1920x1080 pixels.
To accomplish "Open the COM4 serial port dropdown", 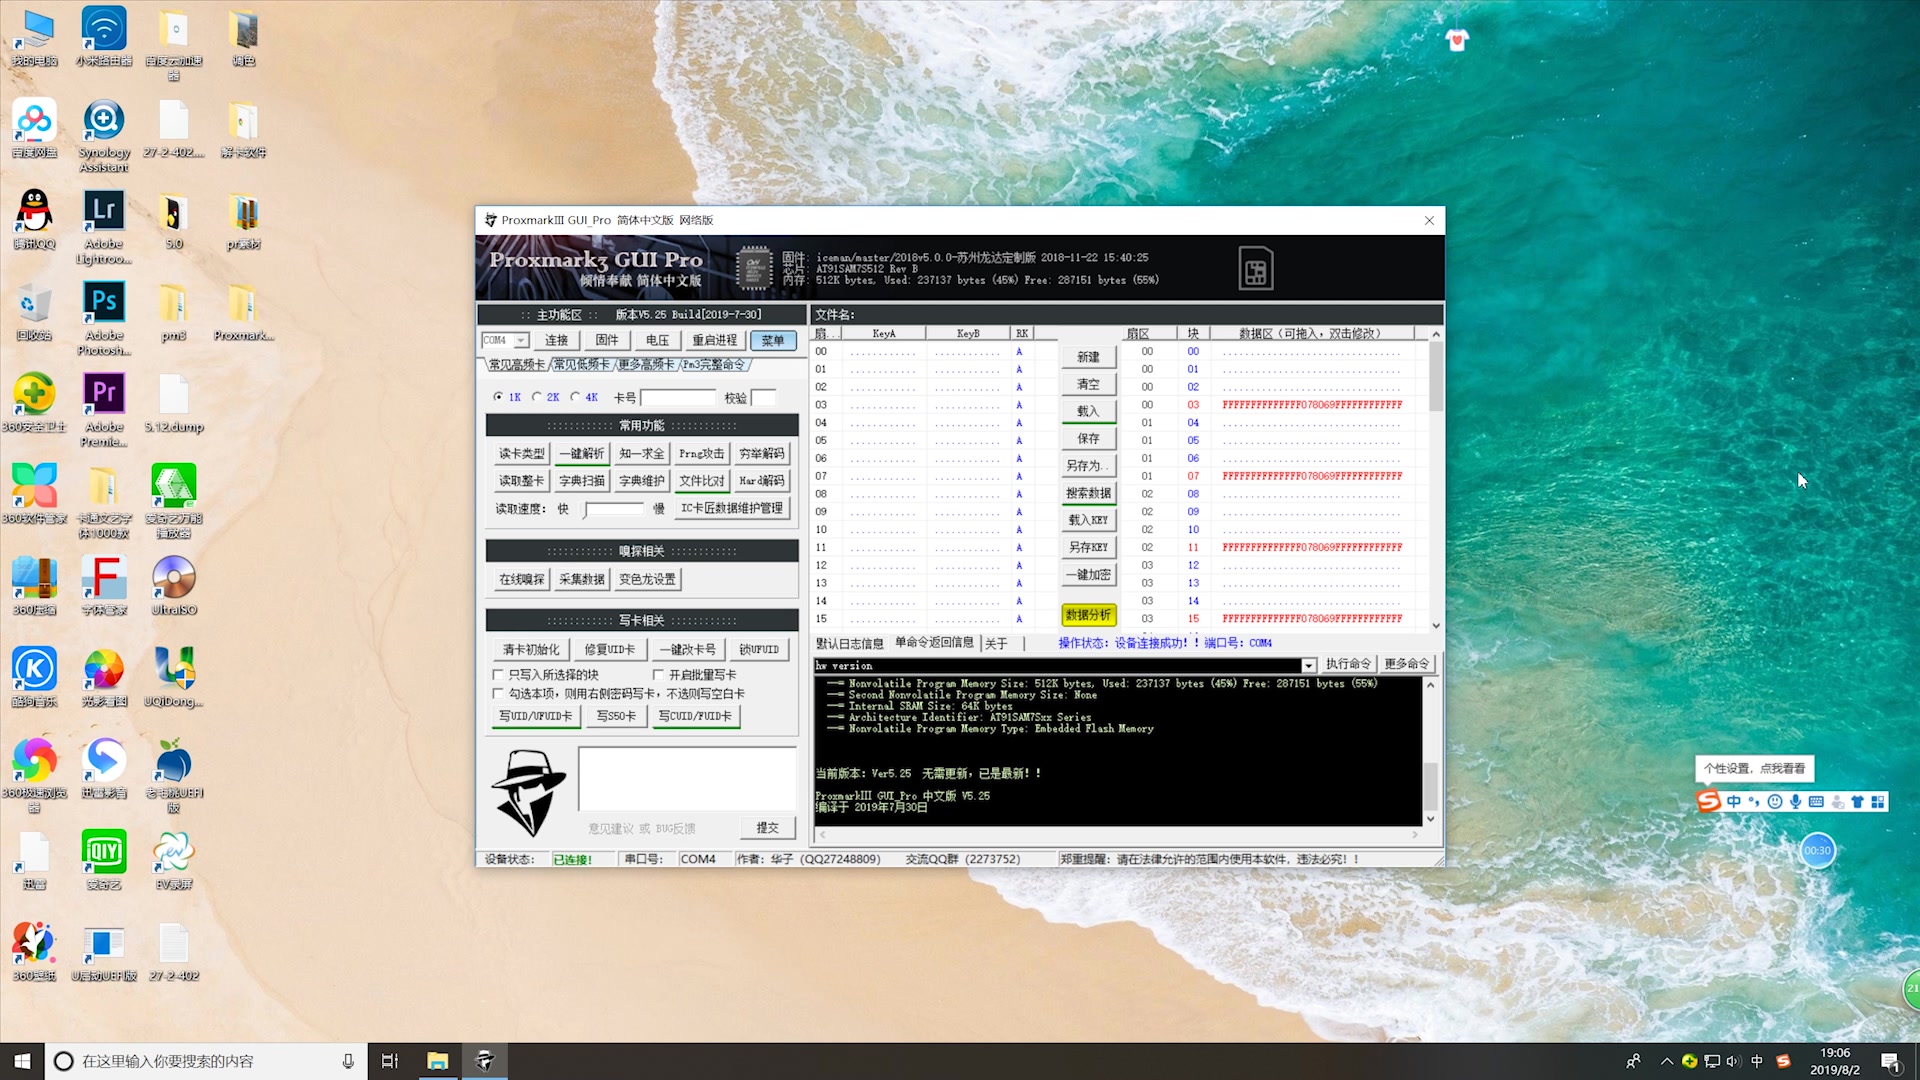I will pos(520,340).
